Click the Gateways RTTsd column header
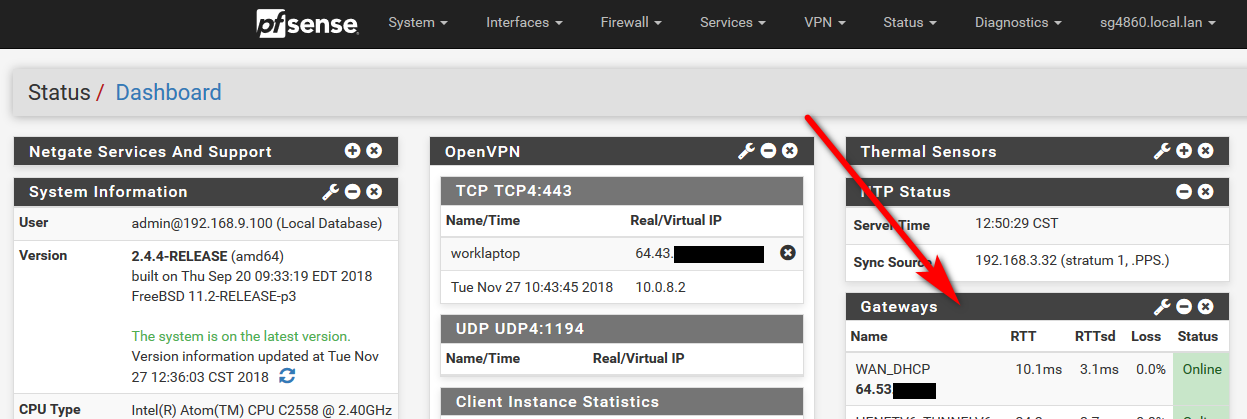 (x=1094, y=336)
